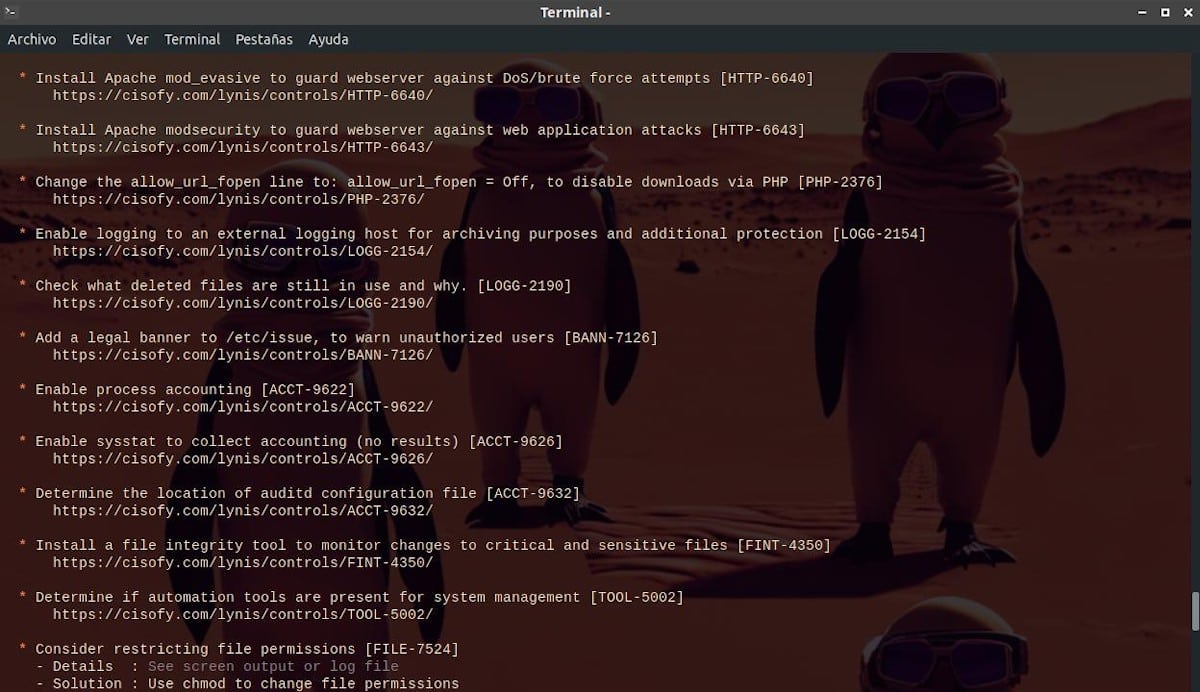Minimize the Terminal window

1143,12
